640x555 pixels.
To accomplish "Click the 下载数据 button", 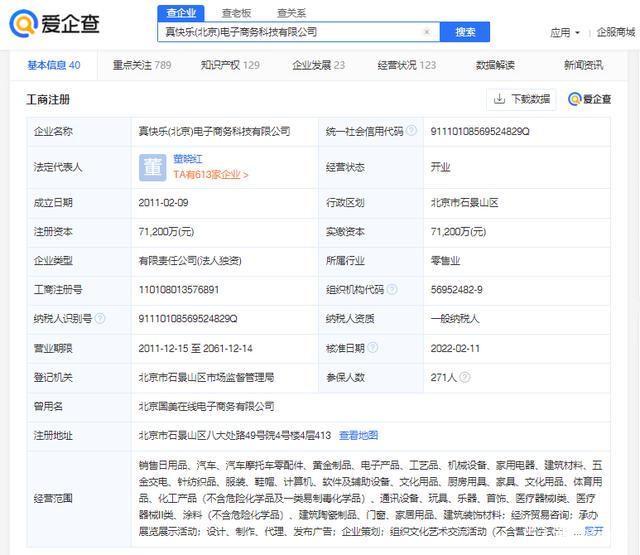I will [x=521, y=99].
